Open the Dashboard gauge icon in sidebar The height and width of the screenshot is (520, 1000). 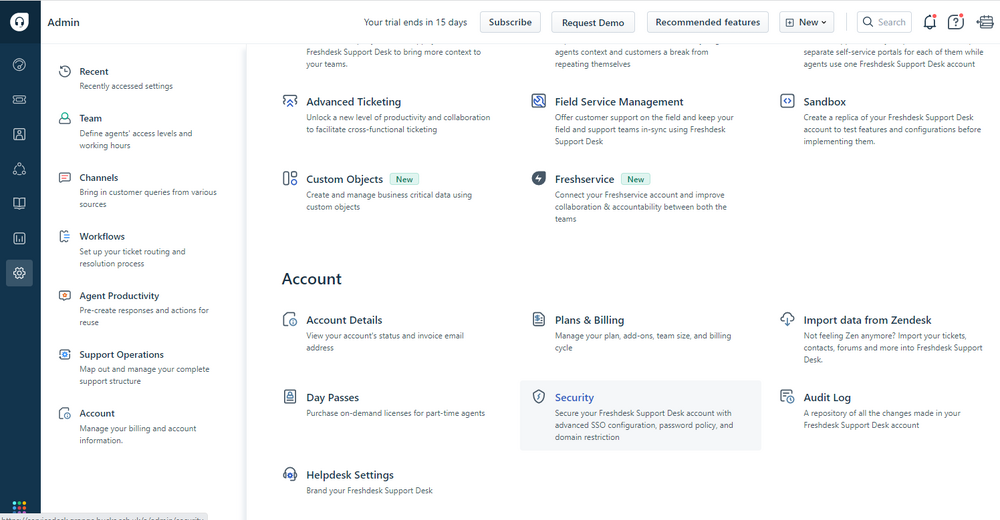click(x=20, y=64)
